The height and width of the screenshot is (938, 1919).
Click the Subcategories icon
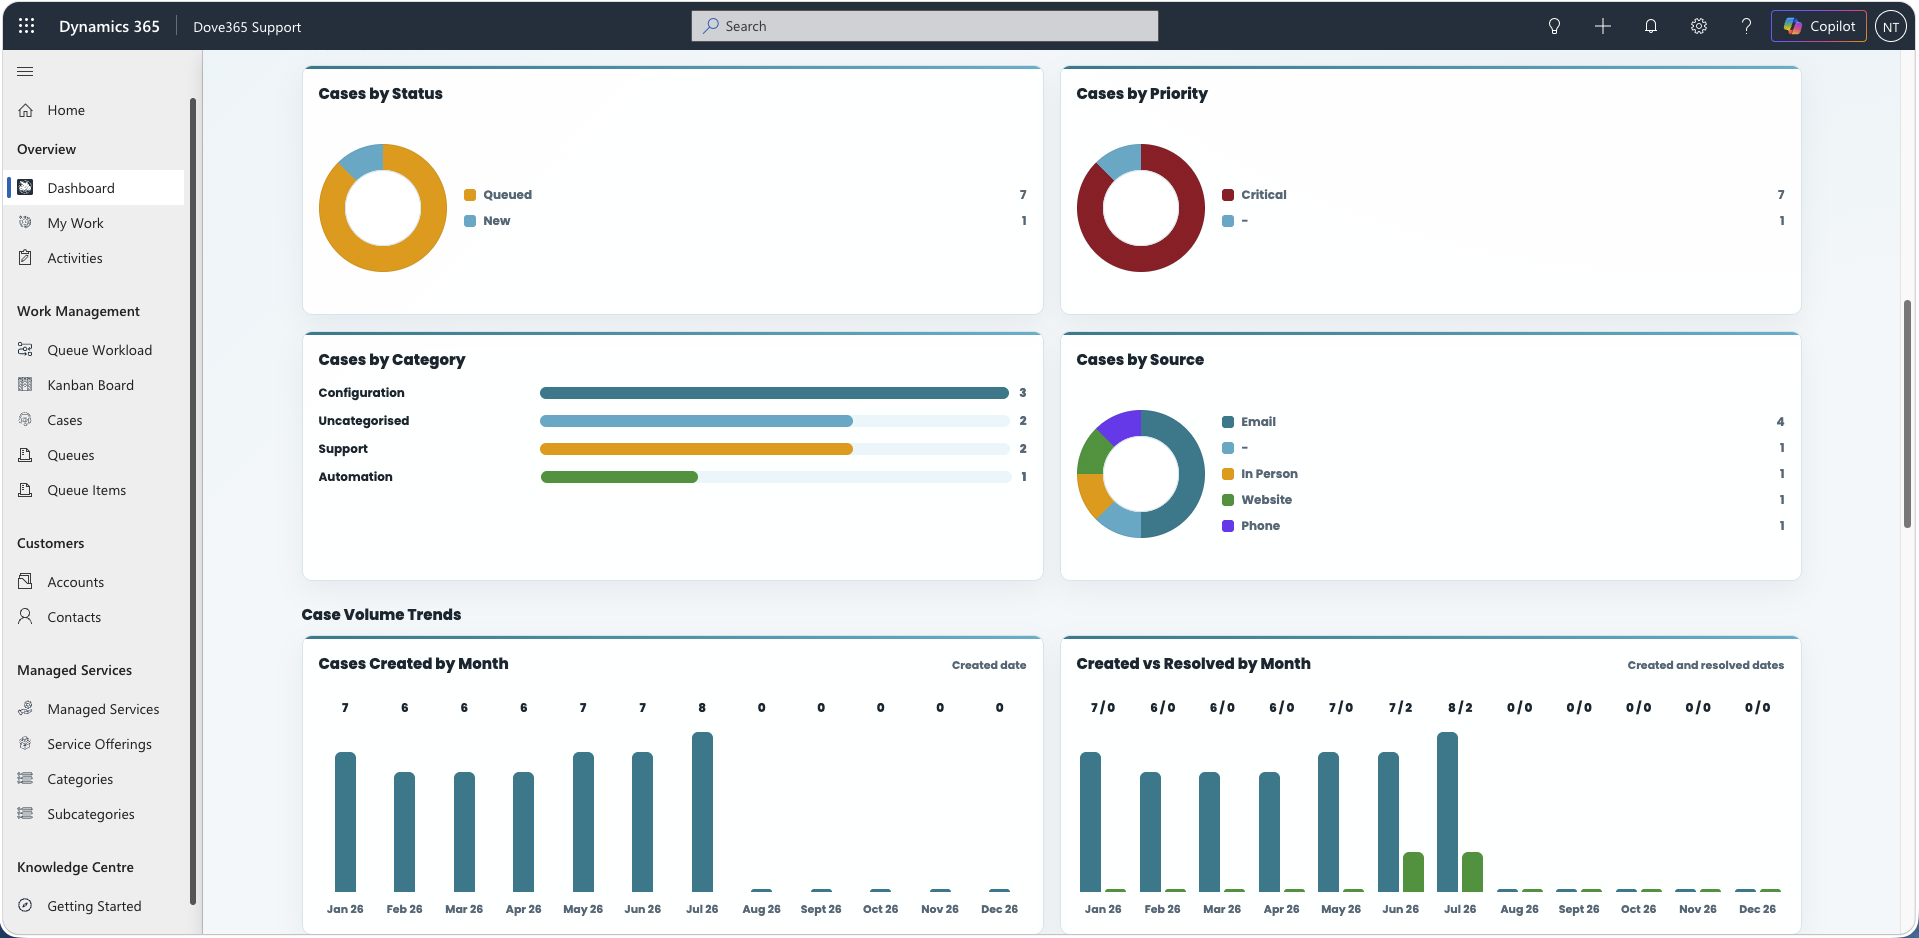coord(26,813)
